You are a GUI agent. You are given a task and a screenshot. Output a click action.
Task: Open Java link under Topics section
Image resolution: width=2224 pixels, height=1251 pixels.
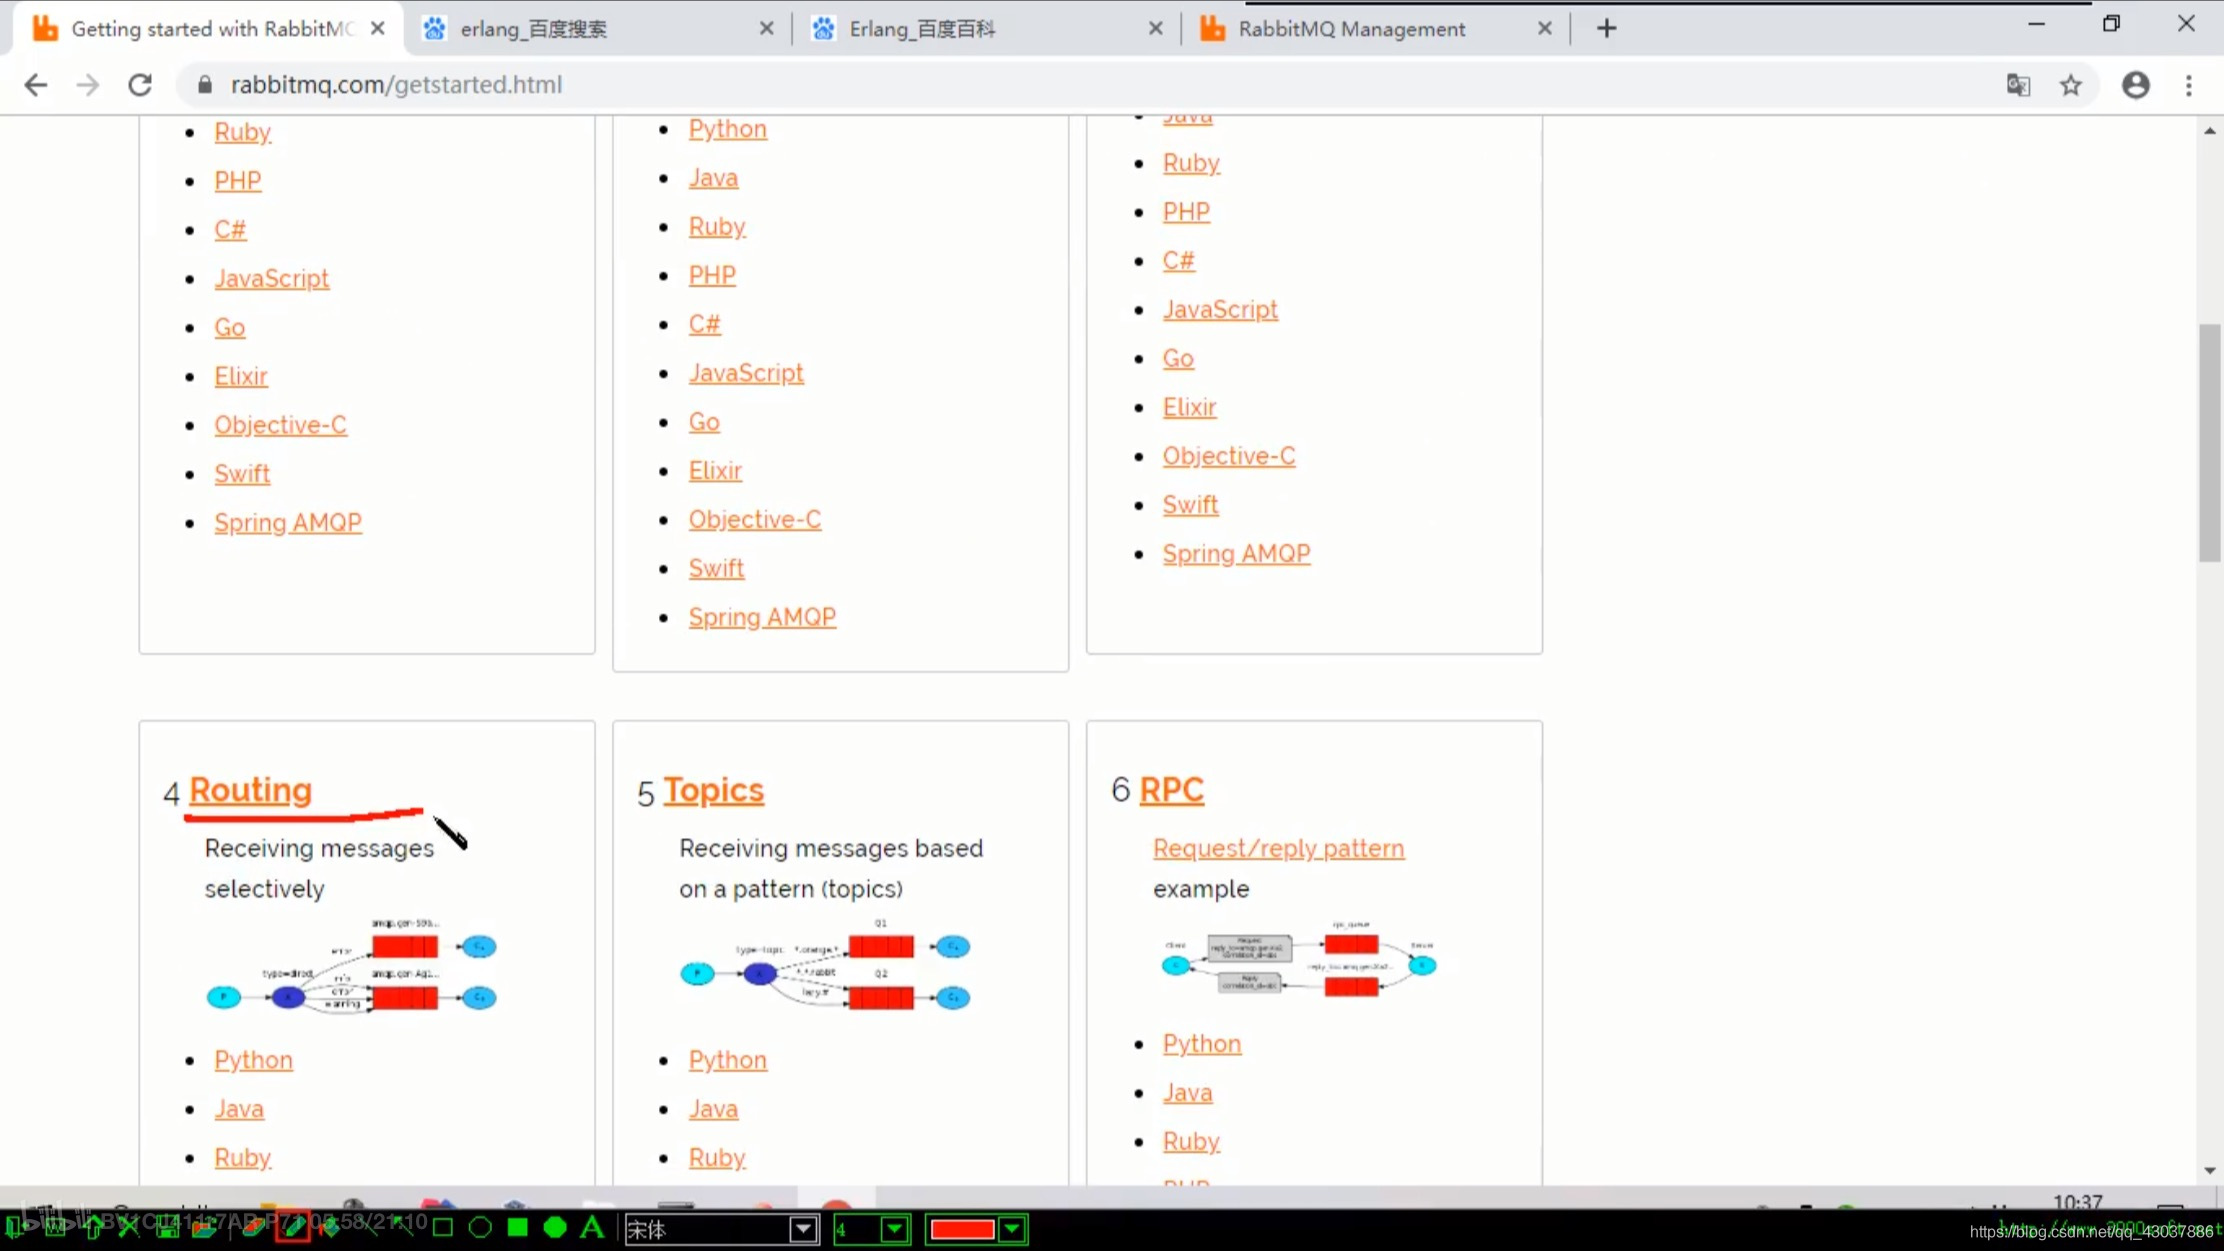713,1109
